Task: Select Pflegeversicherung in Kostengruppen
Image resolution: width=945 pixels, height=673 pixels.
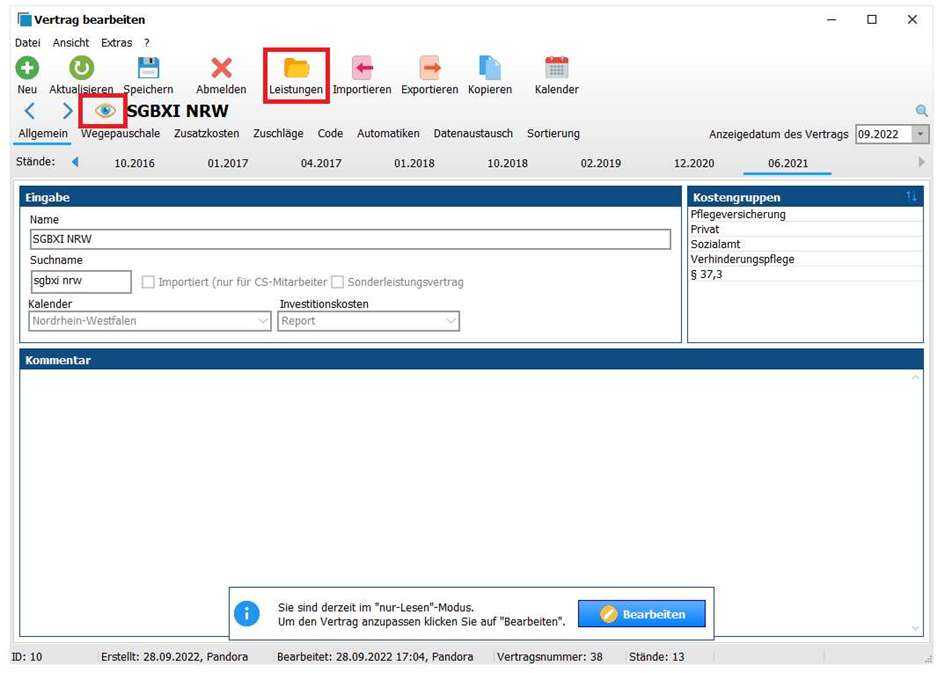Action: (x=805, y=214)
